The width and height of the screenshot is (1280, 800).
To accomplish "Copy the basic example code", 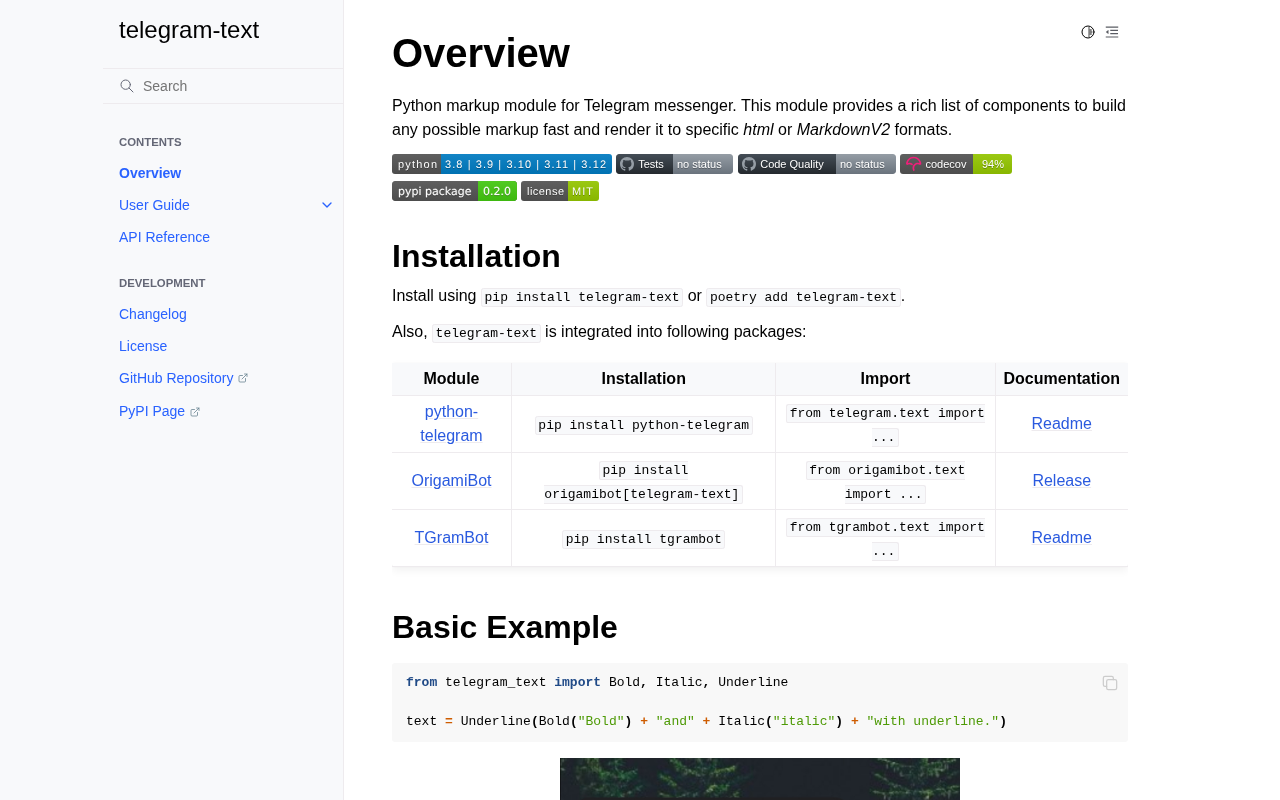I will click(1110, 683).
